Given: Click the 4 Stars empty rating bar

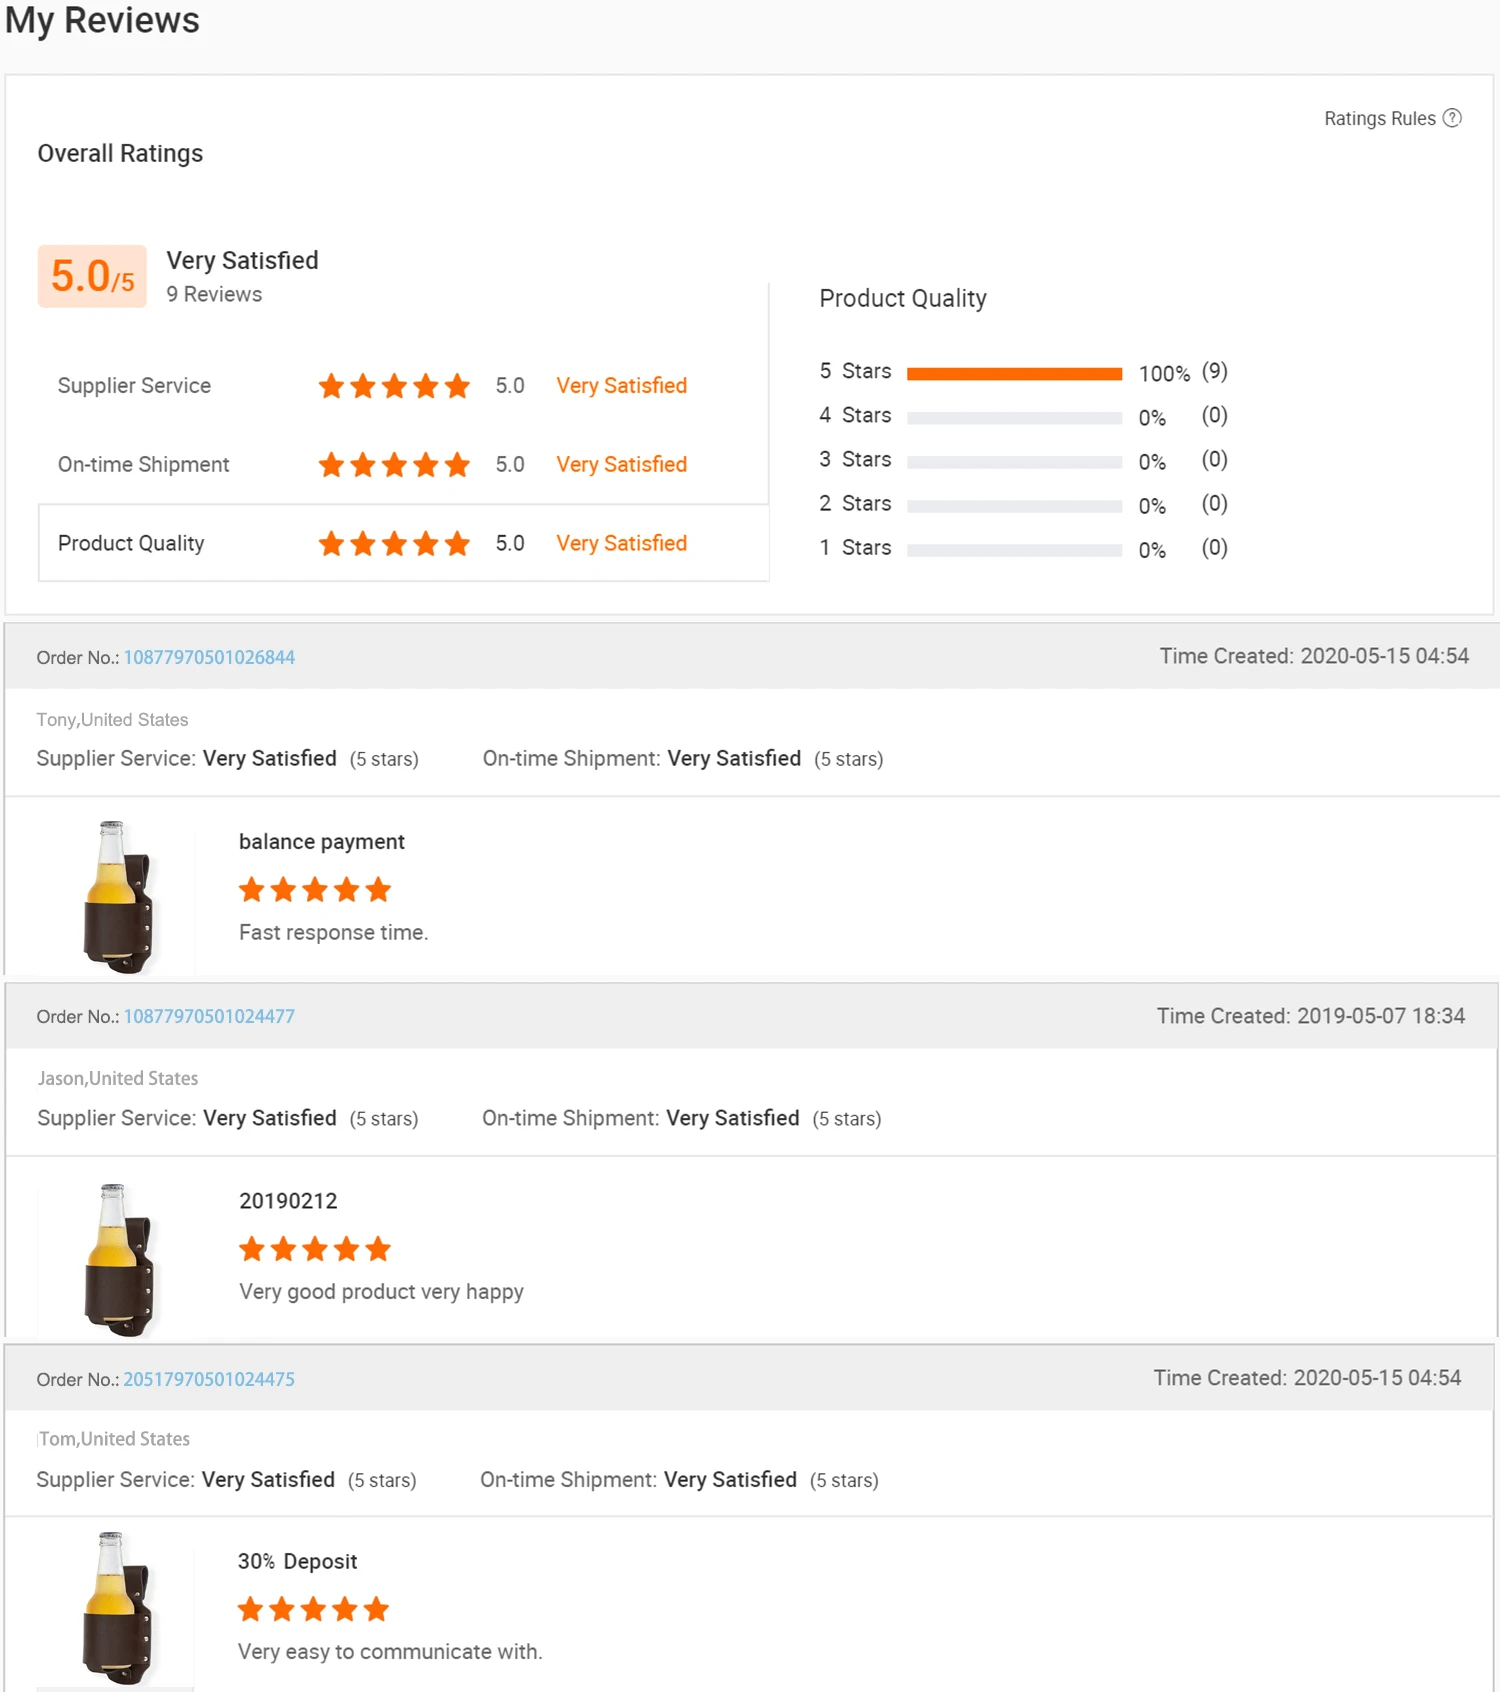Looking at the screenshot, I should tap(1014, 418).
